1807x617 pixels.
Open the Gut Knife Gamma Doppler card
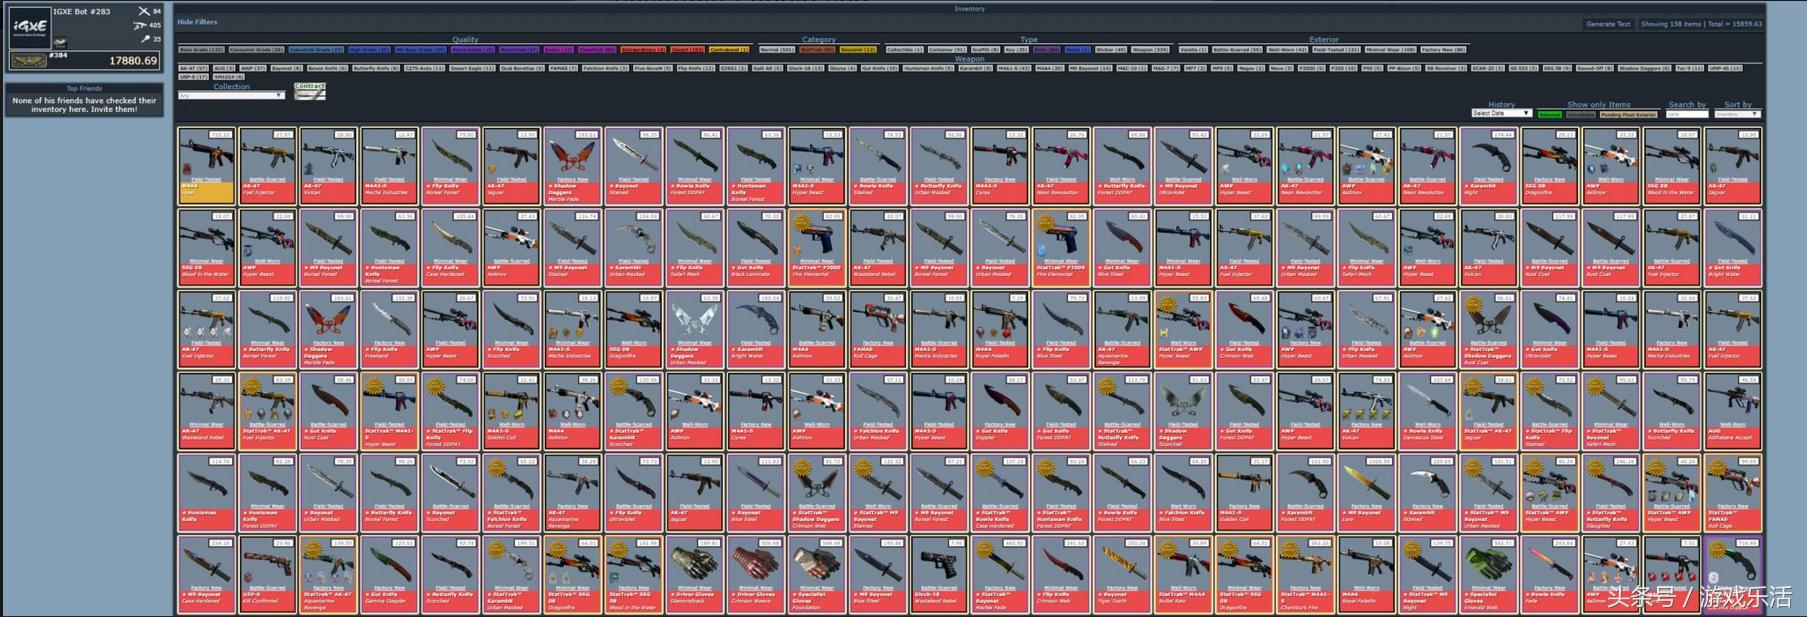click(390, 574)
